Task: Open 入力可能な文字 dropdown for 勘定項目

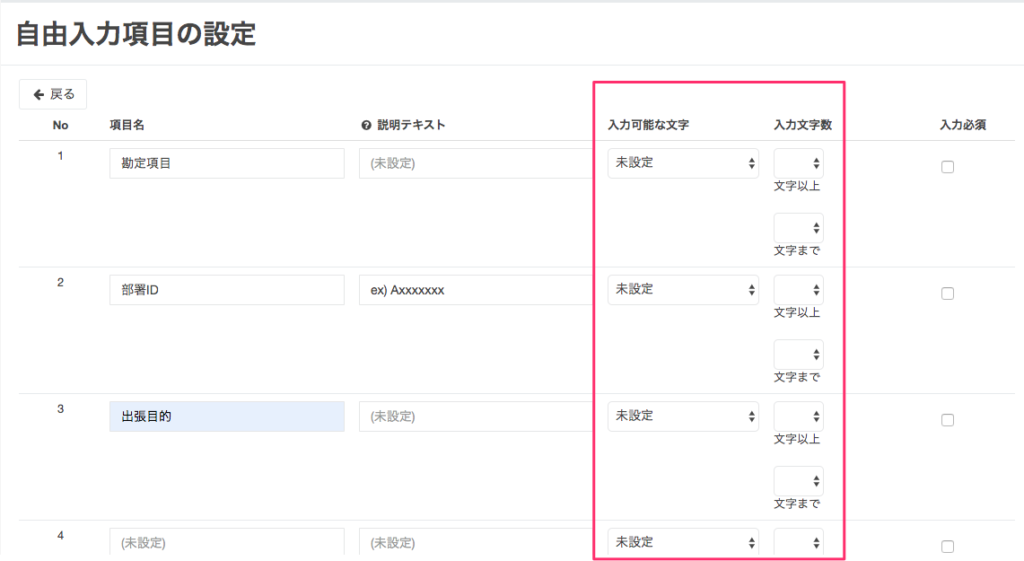Action: coord(683,163)
